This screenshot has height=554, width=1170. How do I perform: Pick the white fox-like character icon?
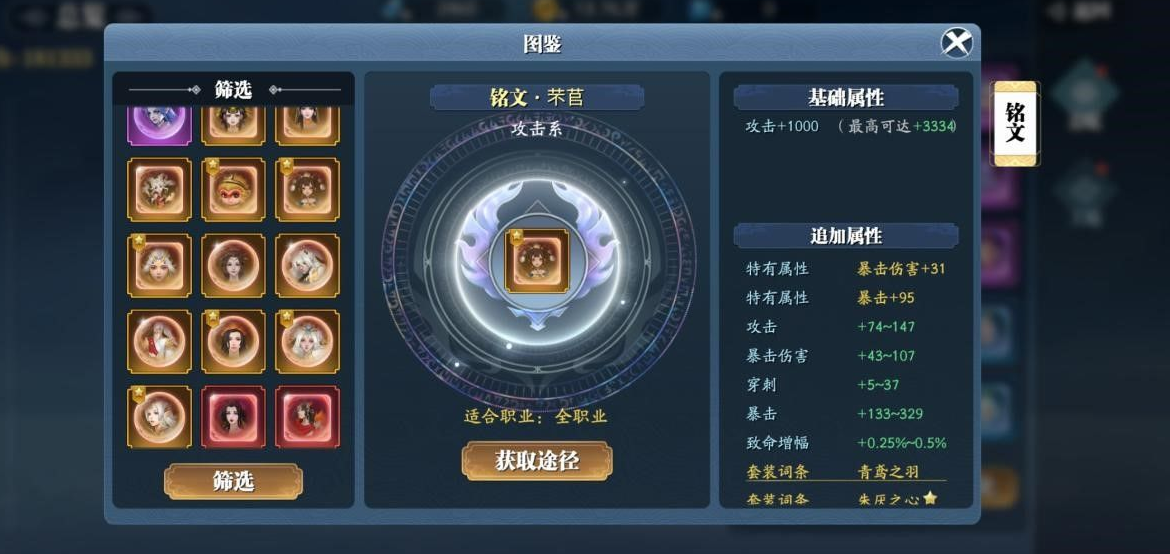coord(307,266)
